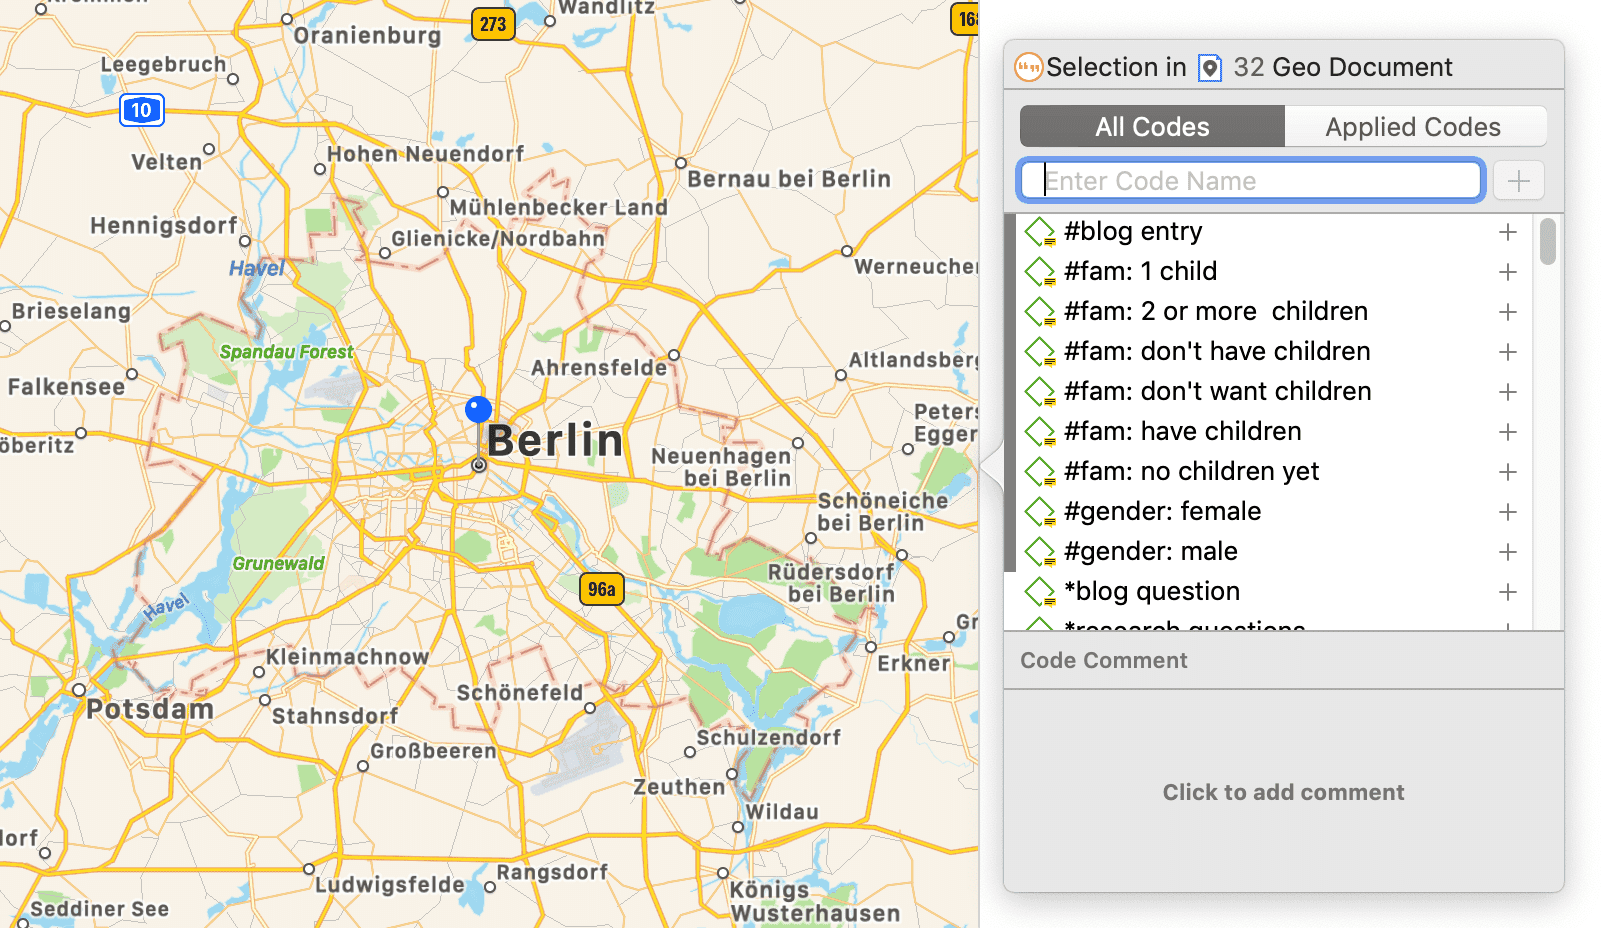The image size is (1602, 928).
Task: Click the route 273 shield on map
Action: tap(493, 24)
